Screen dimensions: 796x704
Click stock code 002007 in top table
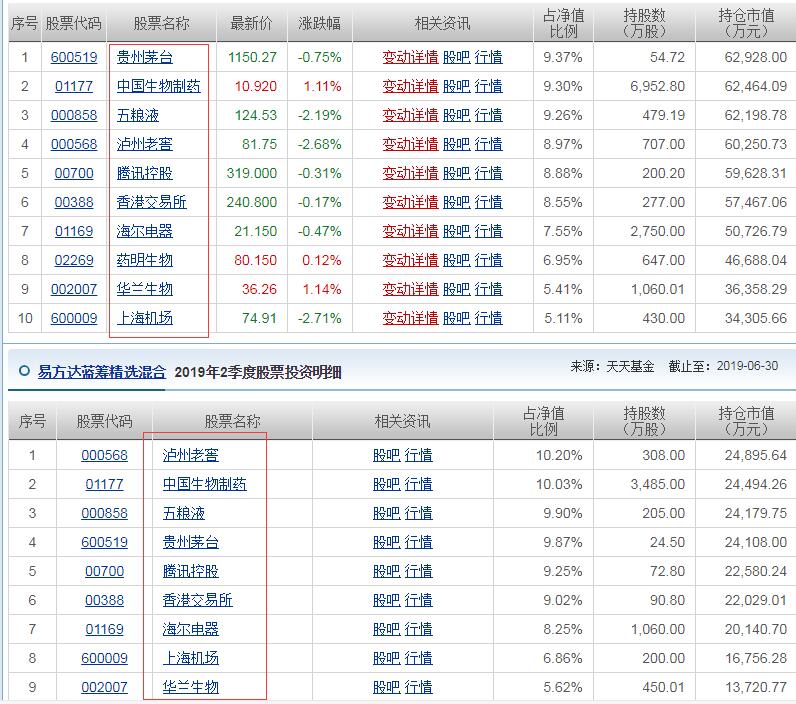click(x=74, y=289)
